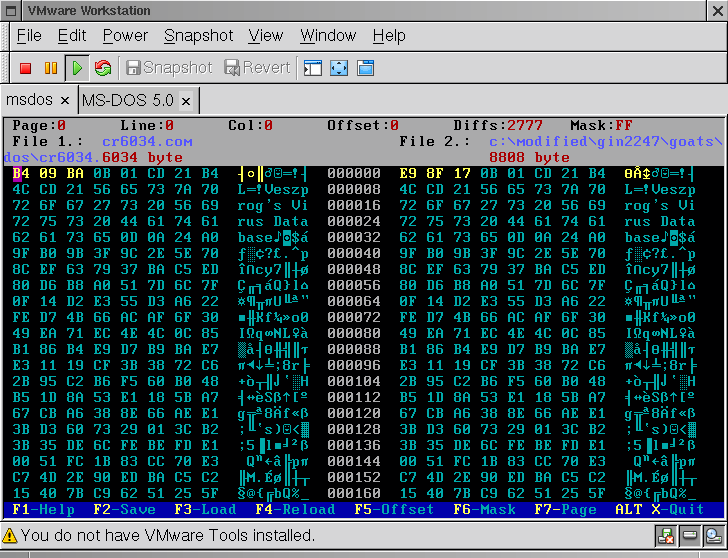
Task: Open the Help menu
Action: tap(389, 36)
